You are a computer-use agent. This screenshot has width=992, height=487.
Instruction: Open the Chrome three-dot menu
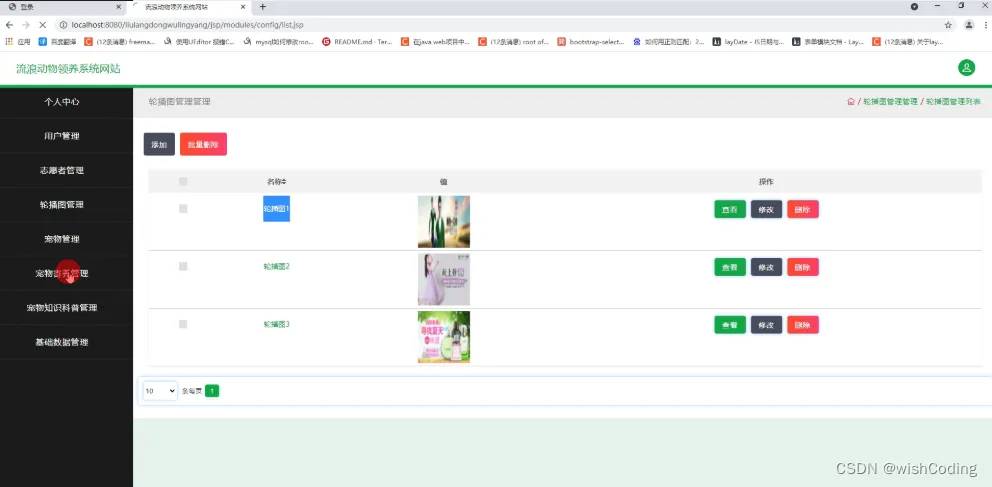[987, 25]
